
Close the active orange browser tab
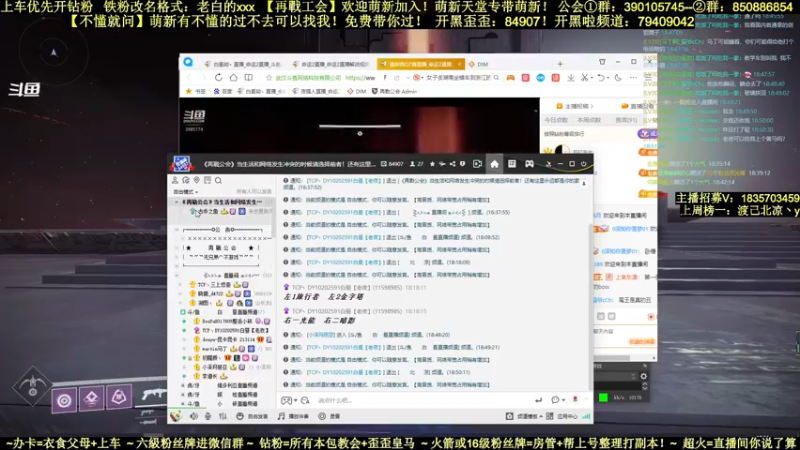point(459,64)
